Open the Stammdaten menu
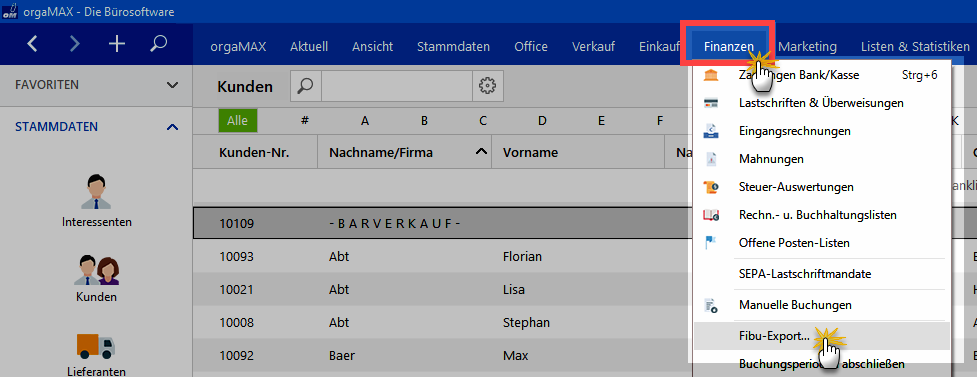Screen dimensions: 977x377 454,46
